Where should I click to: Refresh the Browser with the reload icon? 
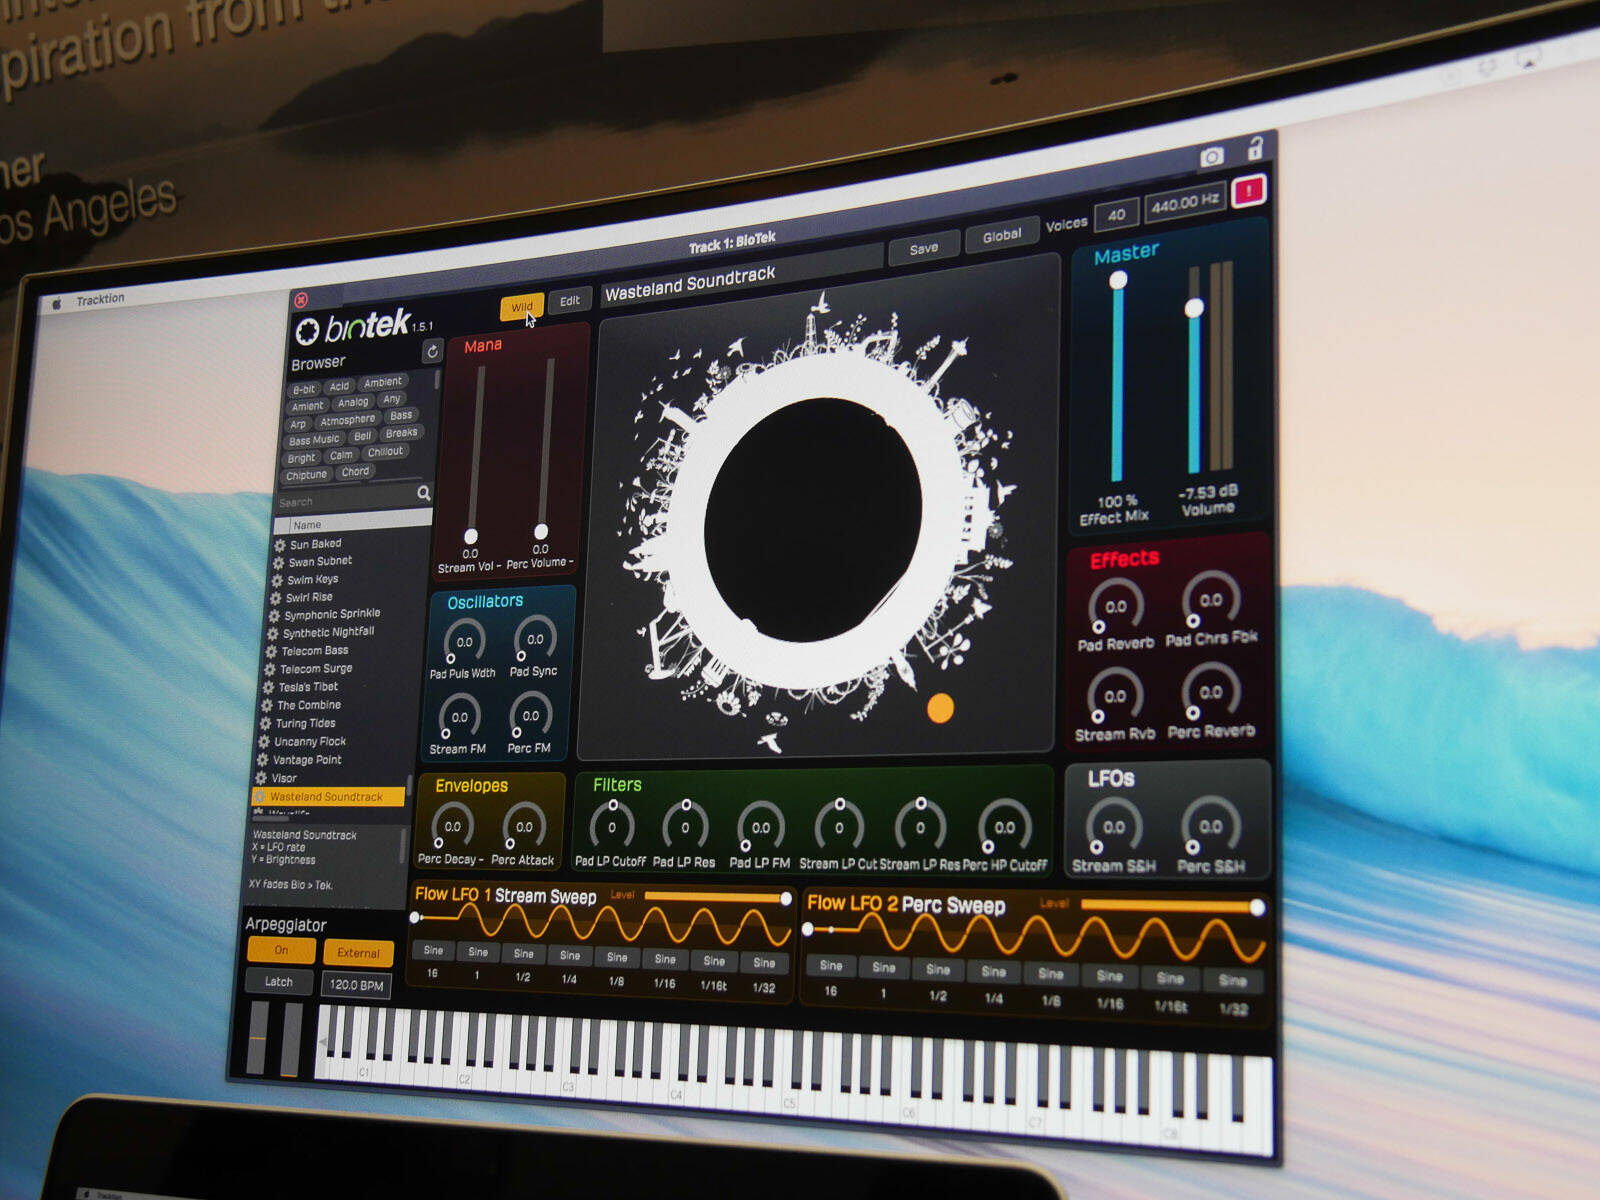pyautogui.click(x=432, y=351)
